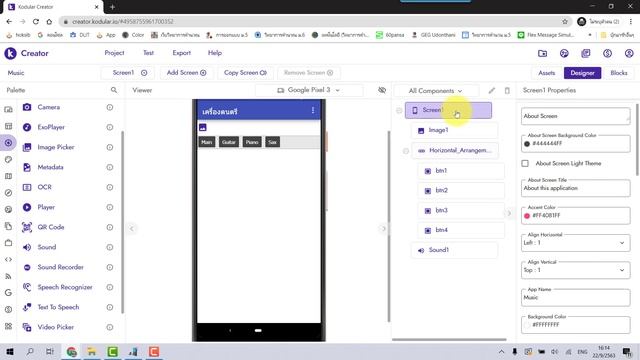The width and height of the screenshot is (640, 360).
Task: Pick the Background Color swatch
Action: [527, 325]
